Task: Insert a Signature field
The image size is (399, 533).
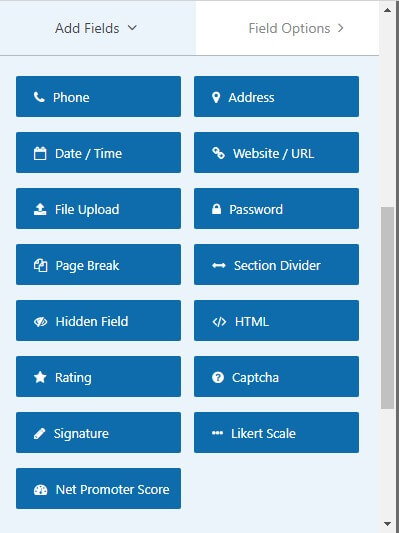Action: pyautogui.click(x=98, y=432)
